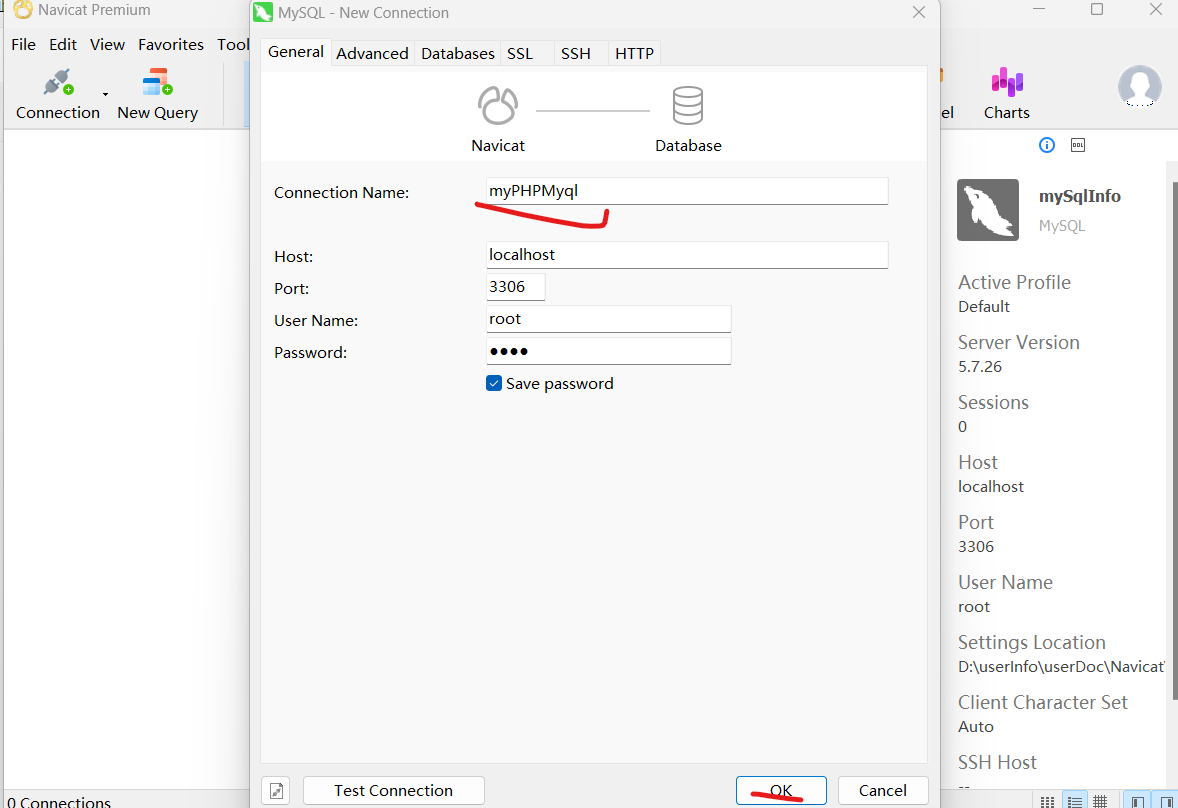Click the connection URI icon button

point(276,791)
